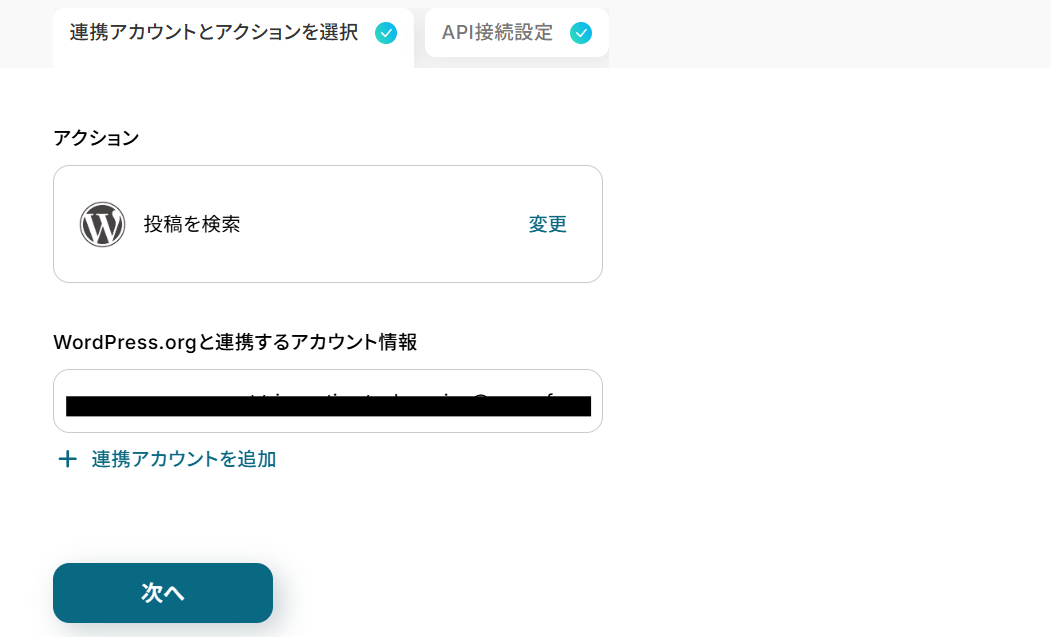Click the 変更 link to change action
Viewport: 1051px width, 637px height.
548,224
